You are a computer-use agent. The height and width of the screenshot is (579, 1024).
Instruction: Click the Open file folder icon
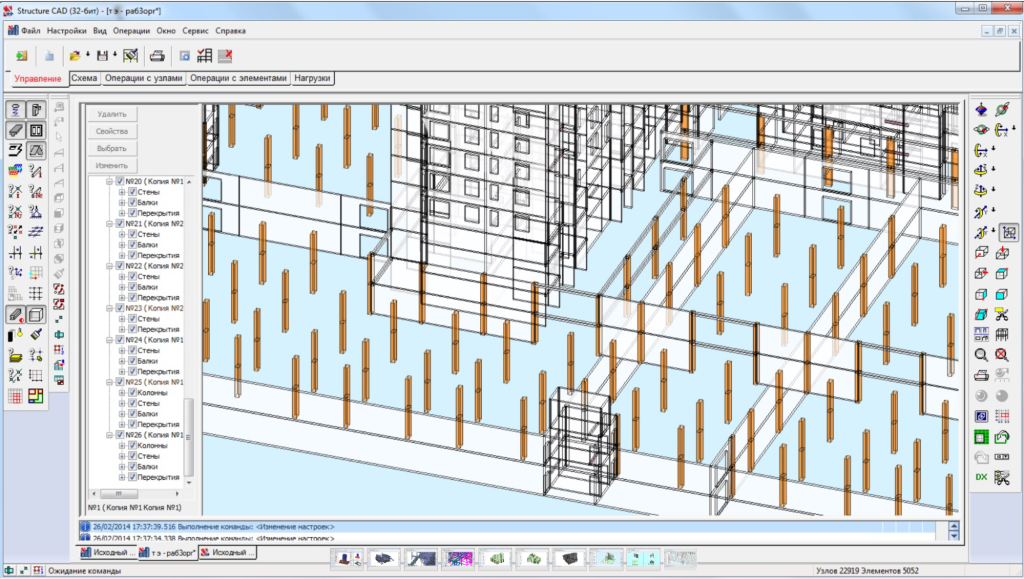pyautogui.click(x=75, y=56)
